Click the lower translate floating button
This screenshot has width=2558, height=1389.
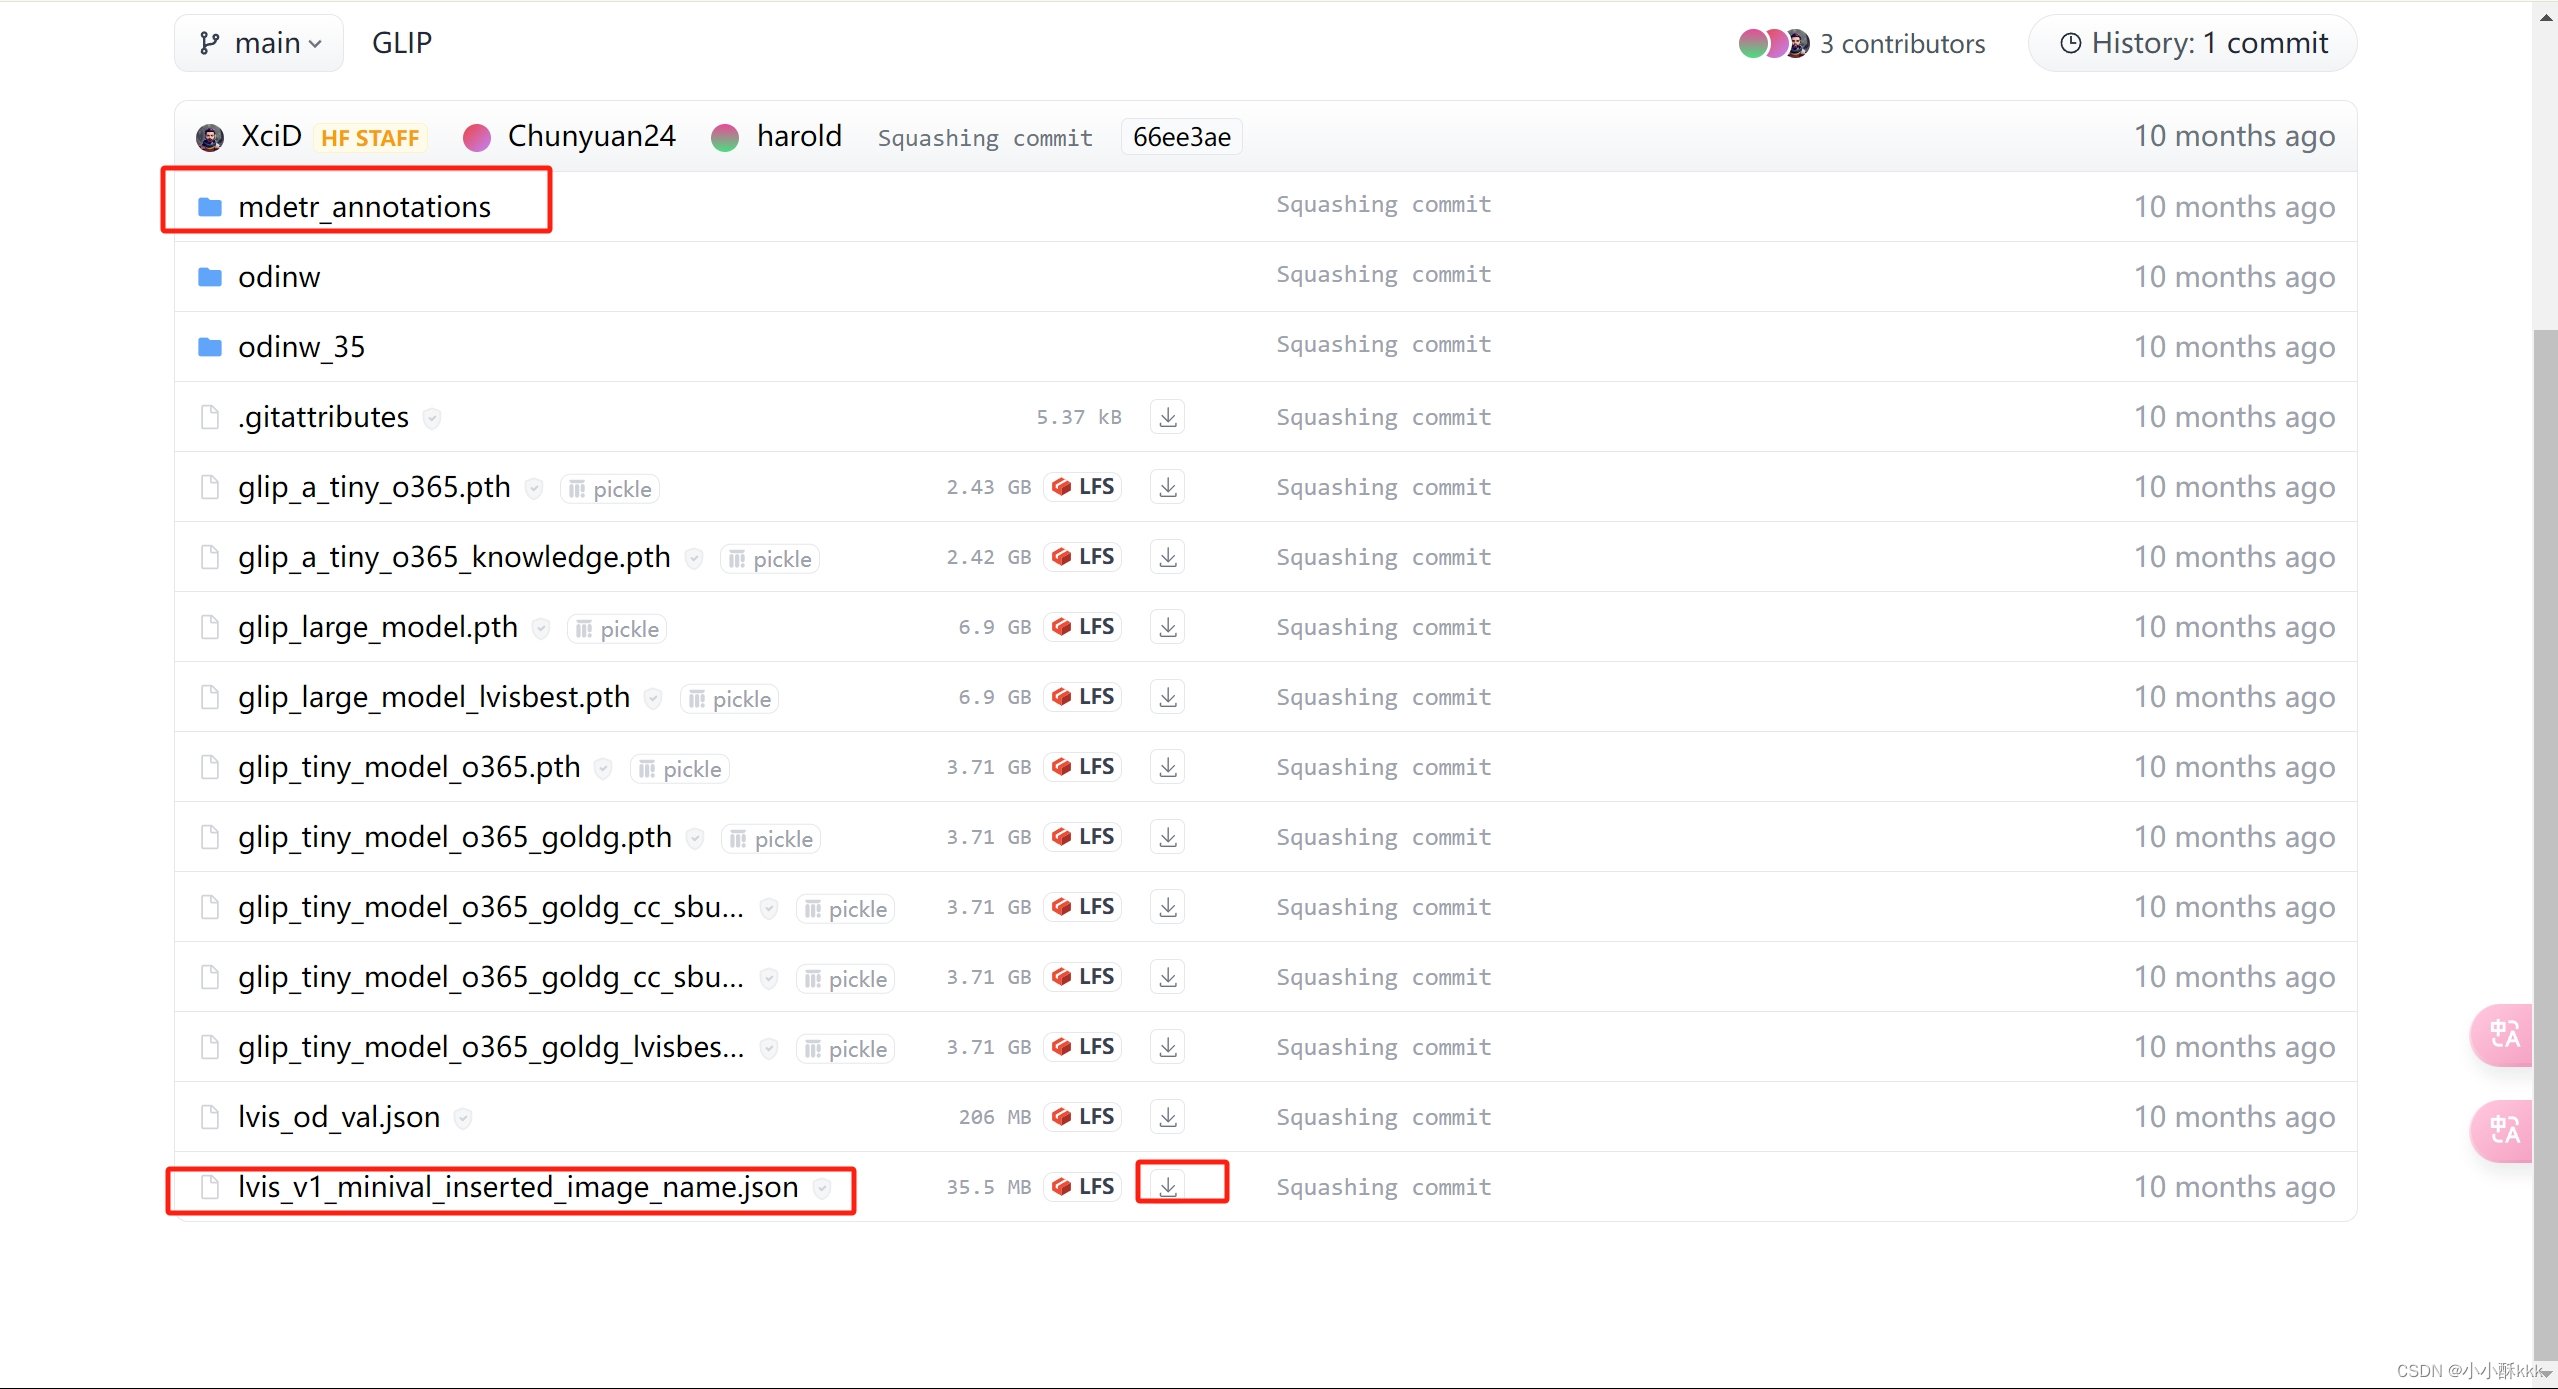coord(2502,1130)
